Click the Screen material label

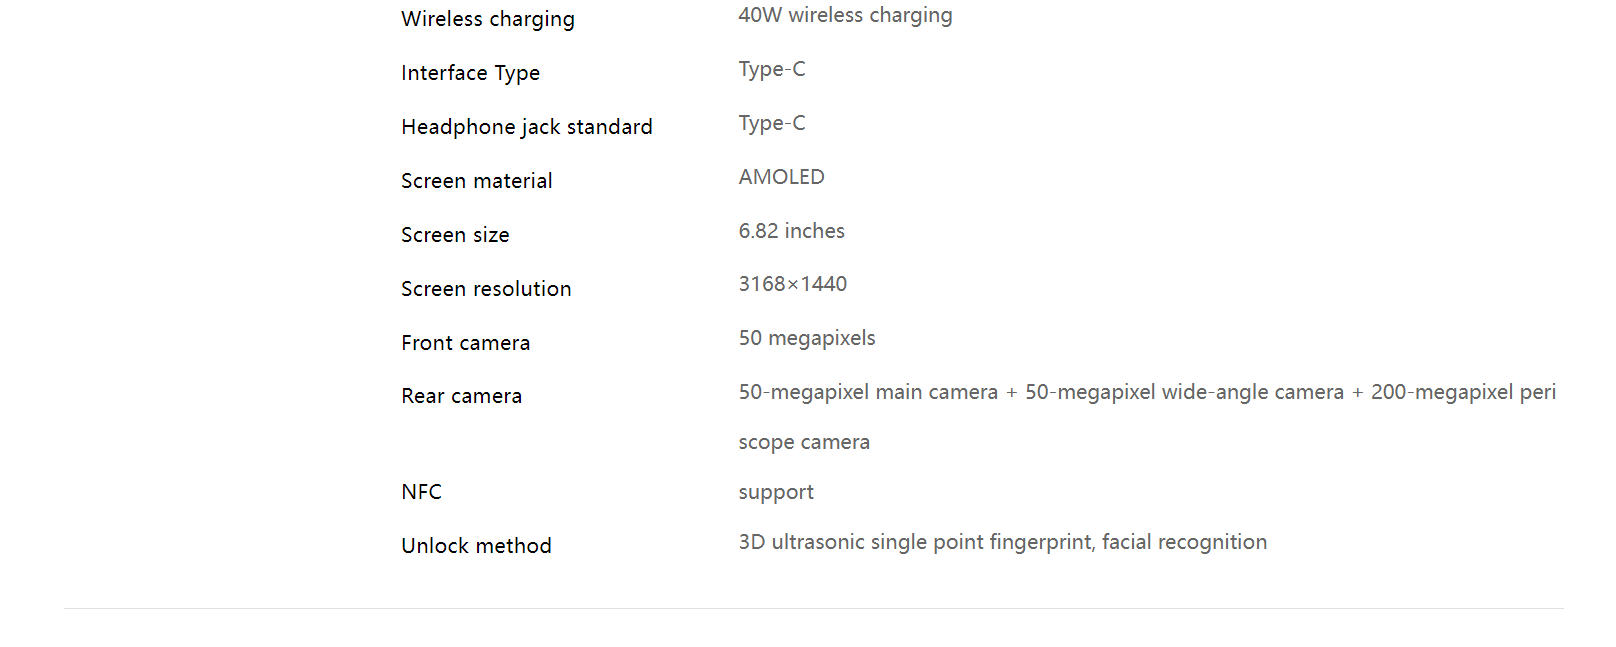pos(477,181)
